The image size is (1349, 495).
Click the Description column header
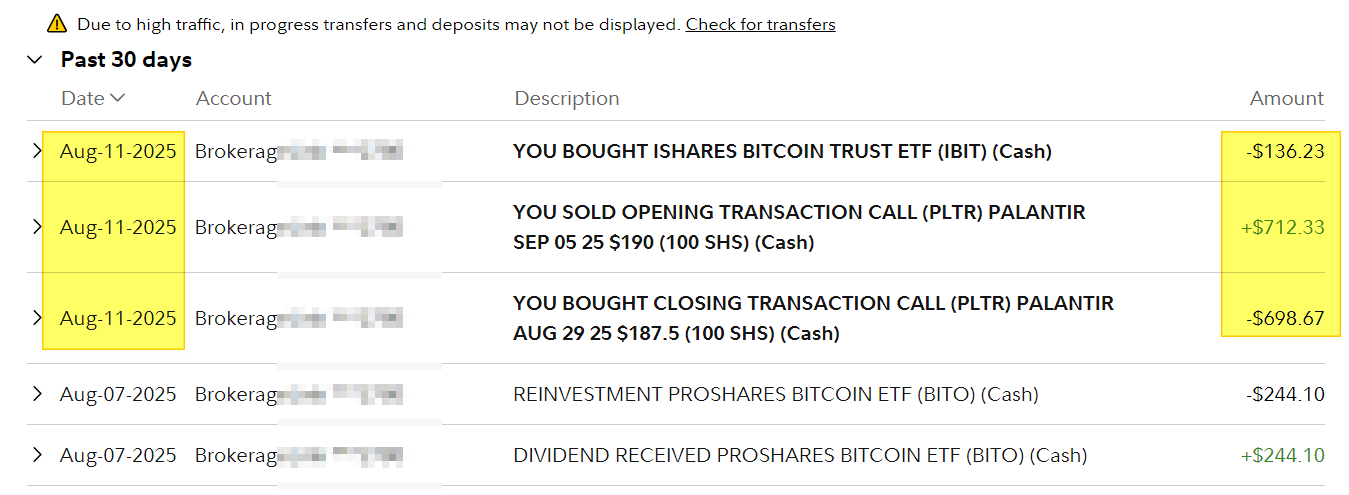click(x=567, y=98)
